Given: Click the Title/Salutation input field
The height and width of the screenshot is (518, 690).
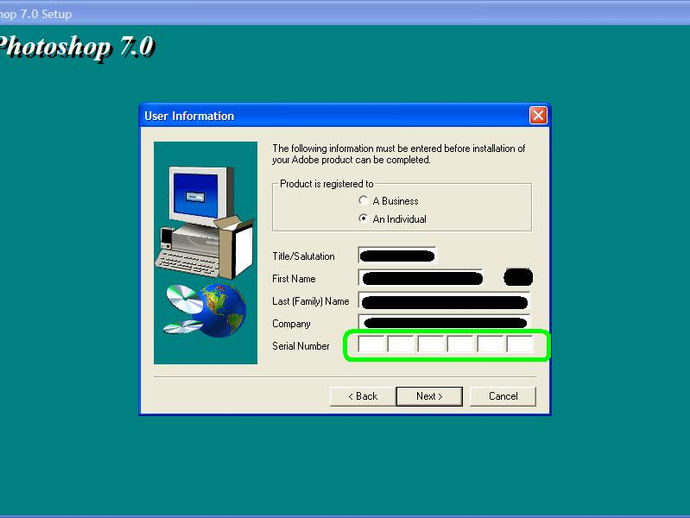Looking at the screenshot, I should (397, 256).
